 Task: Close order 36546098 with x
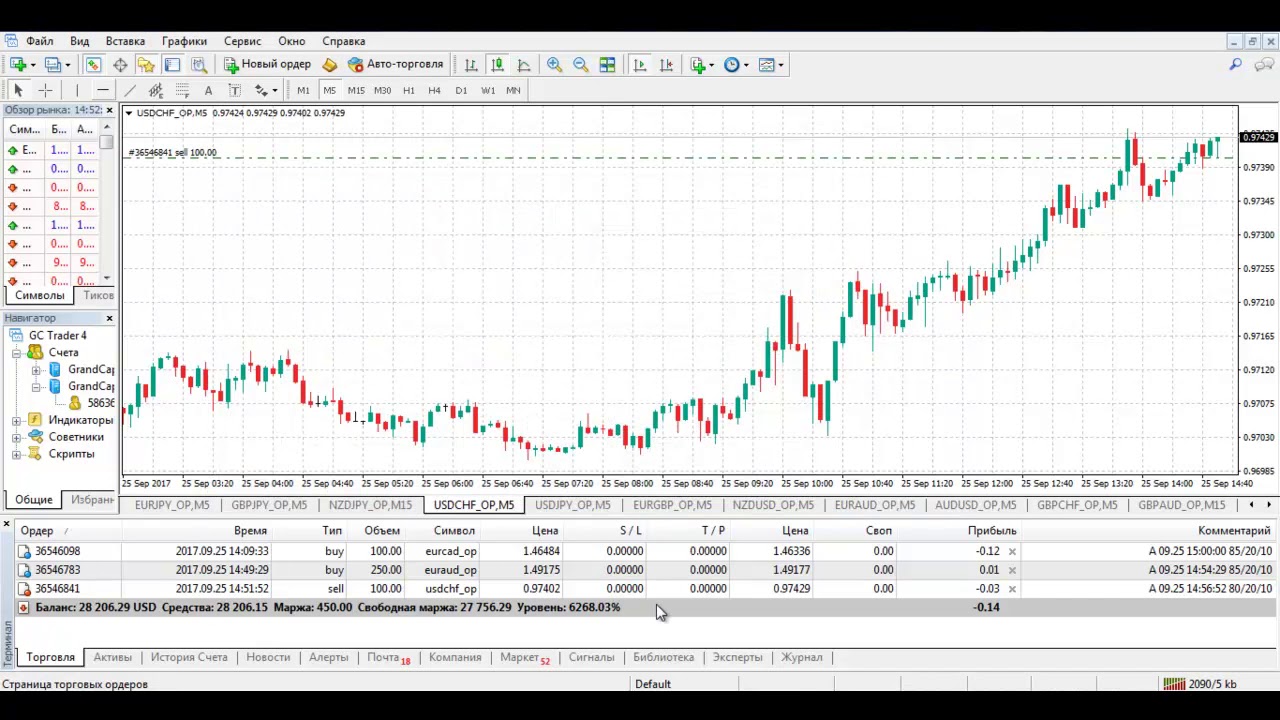tap(1012, 551)
